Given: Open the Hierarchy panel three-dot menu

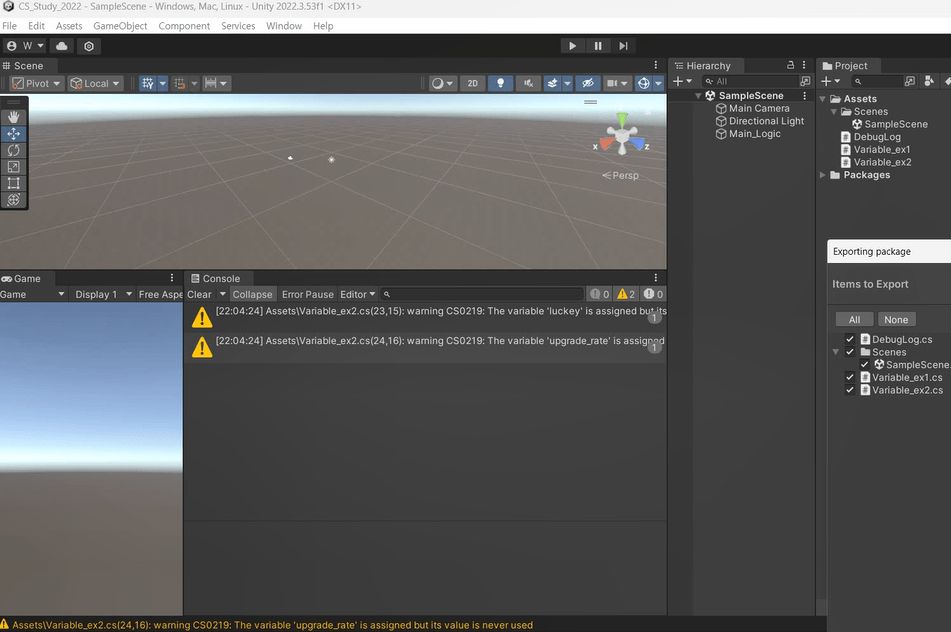Looking at the screenshot, I should pyautogui.click(x=804, y=65).
